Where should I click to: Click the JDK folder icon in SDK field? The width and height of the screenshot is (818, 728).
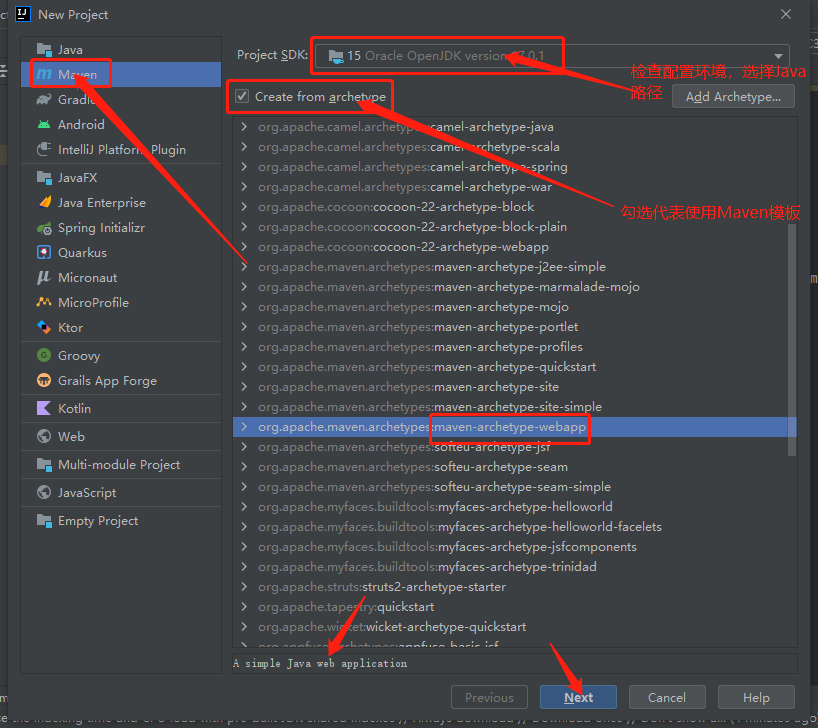[336, 56]
